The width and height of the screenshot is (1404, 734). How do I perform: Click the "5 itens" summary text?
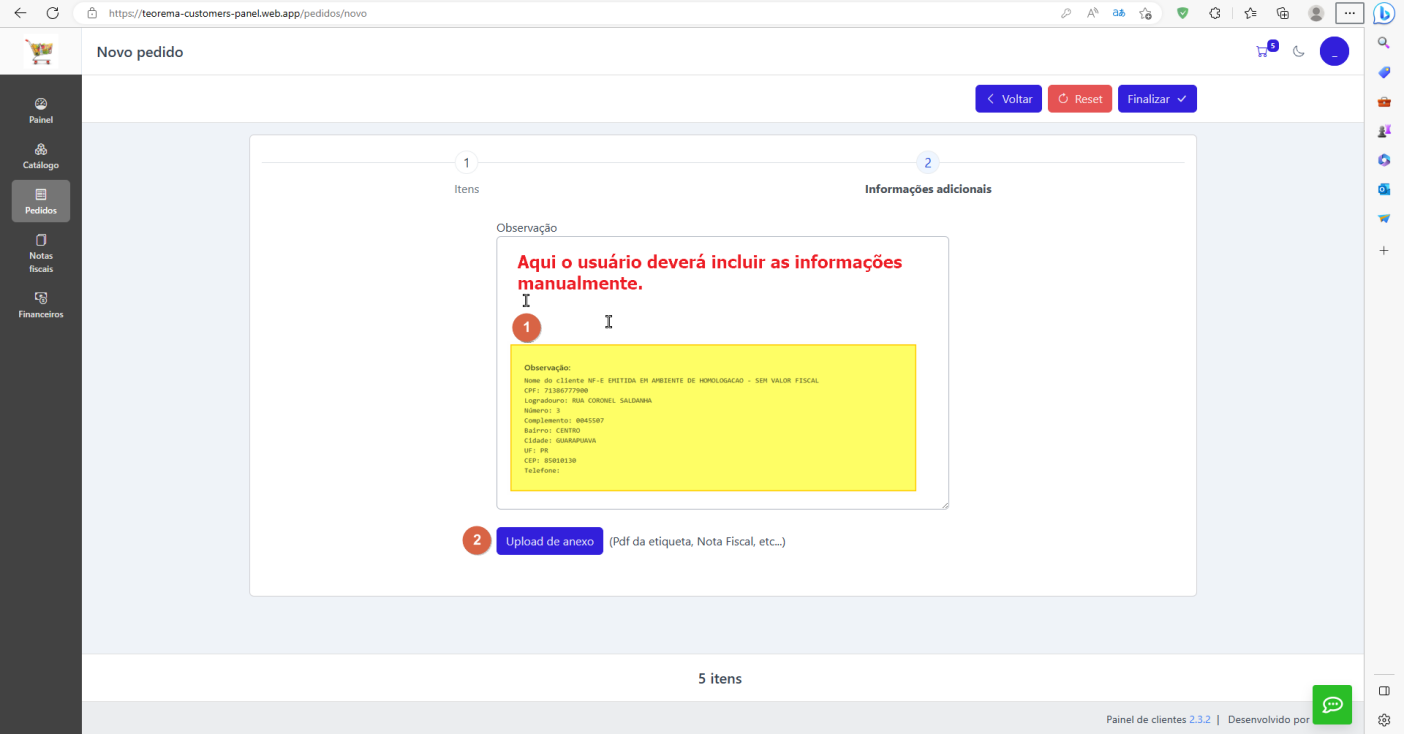click(x=720, y=678)
